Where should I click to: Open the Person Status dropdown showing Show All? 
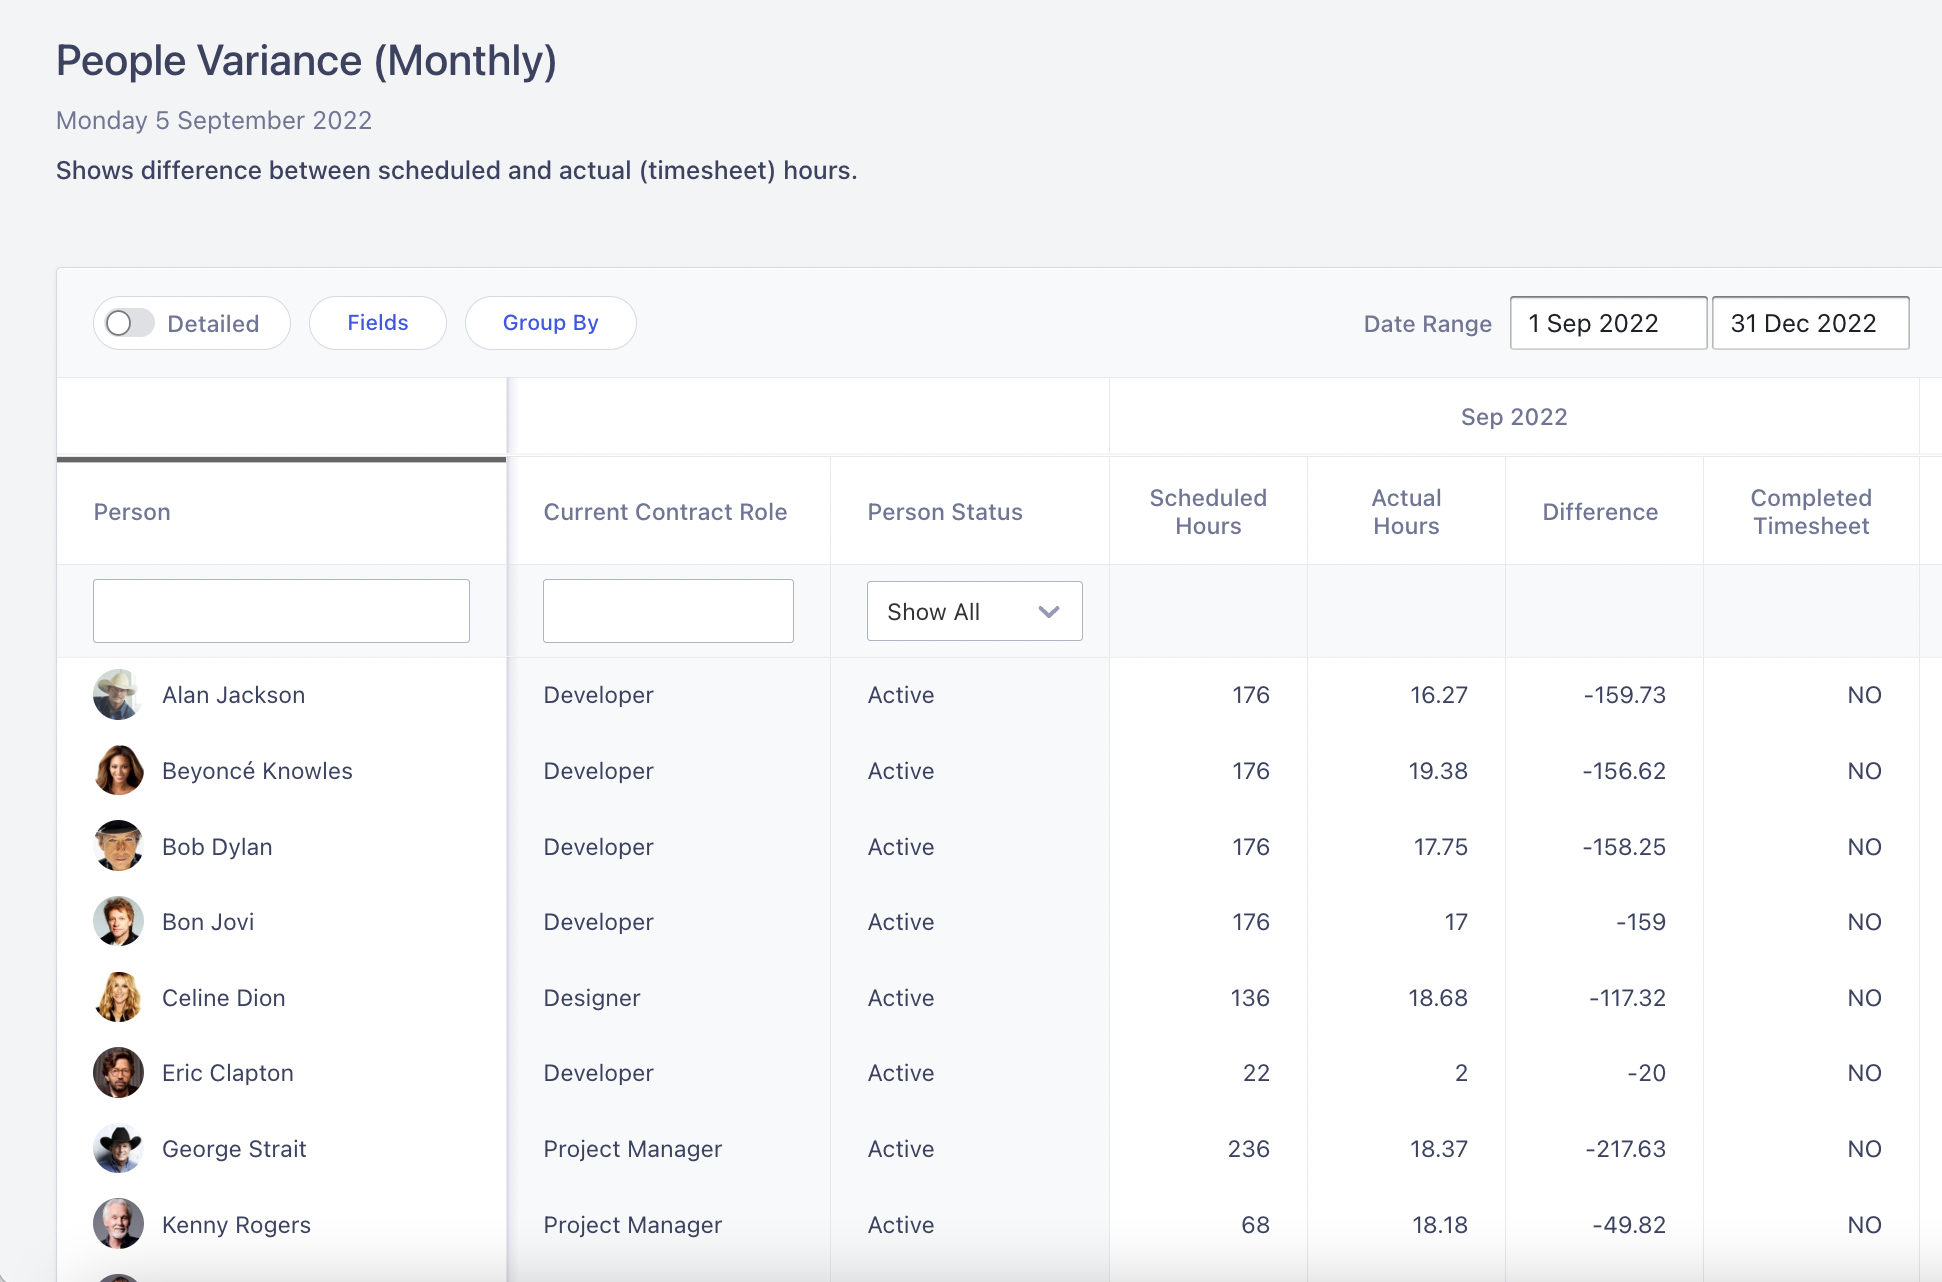[973, 611]
